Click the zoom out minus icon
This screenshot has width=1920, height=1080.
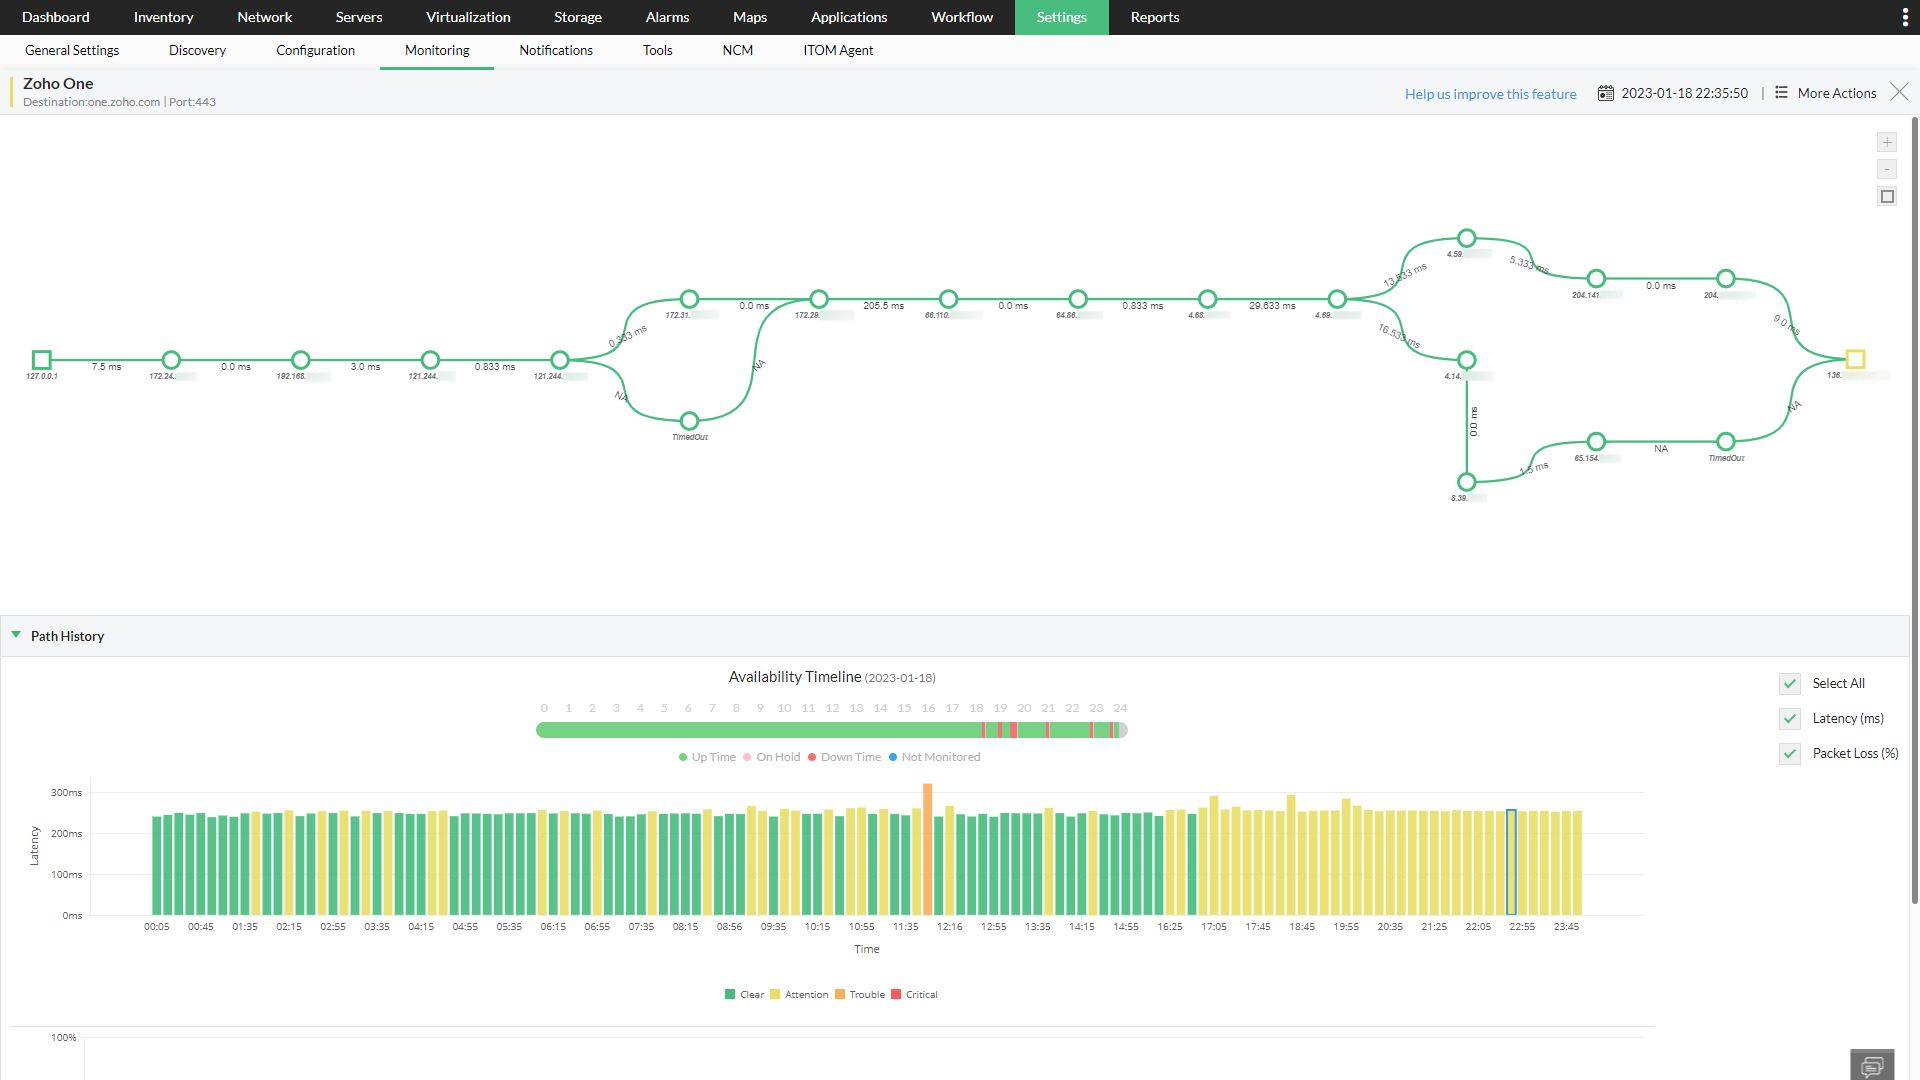coord(1887,169)
